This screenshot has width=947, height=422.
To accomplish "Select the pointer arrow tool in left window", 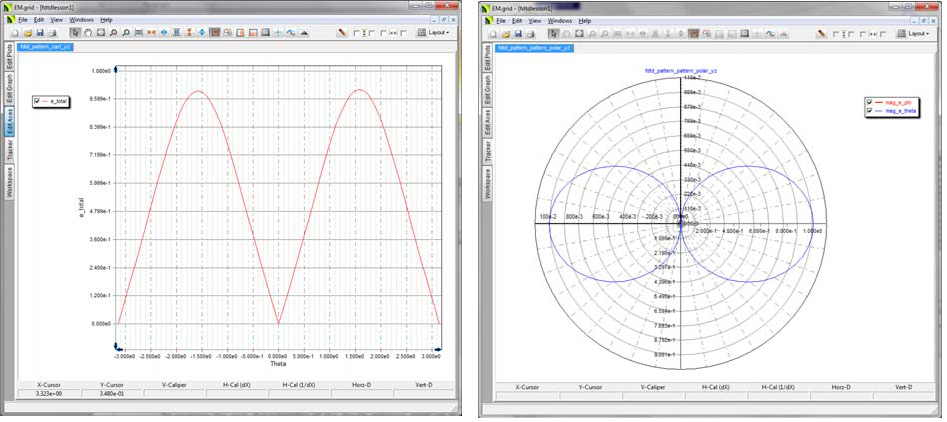I will pyautogui.click(x=76, y=33).
